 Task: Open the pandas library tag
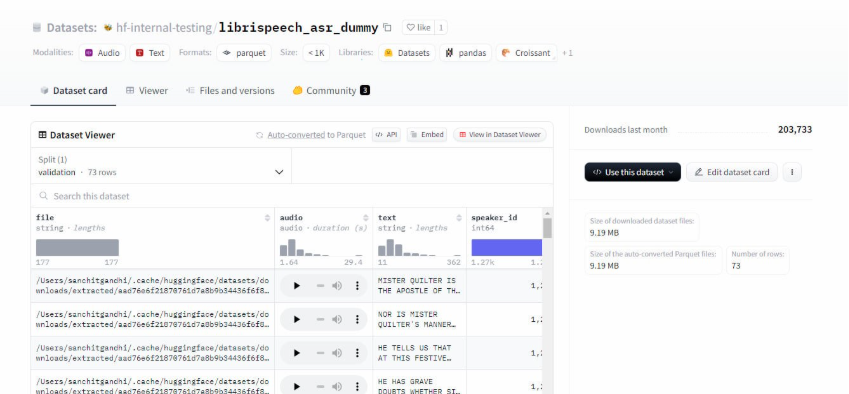[x=465, y=52]
